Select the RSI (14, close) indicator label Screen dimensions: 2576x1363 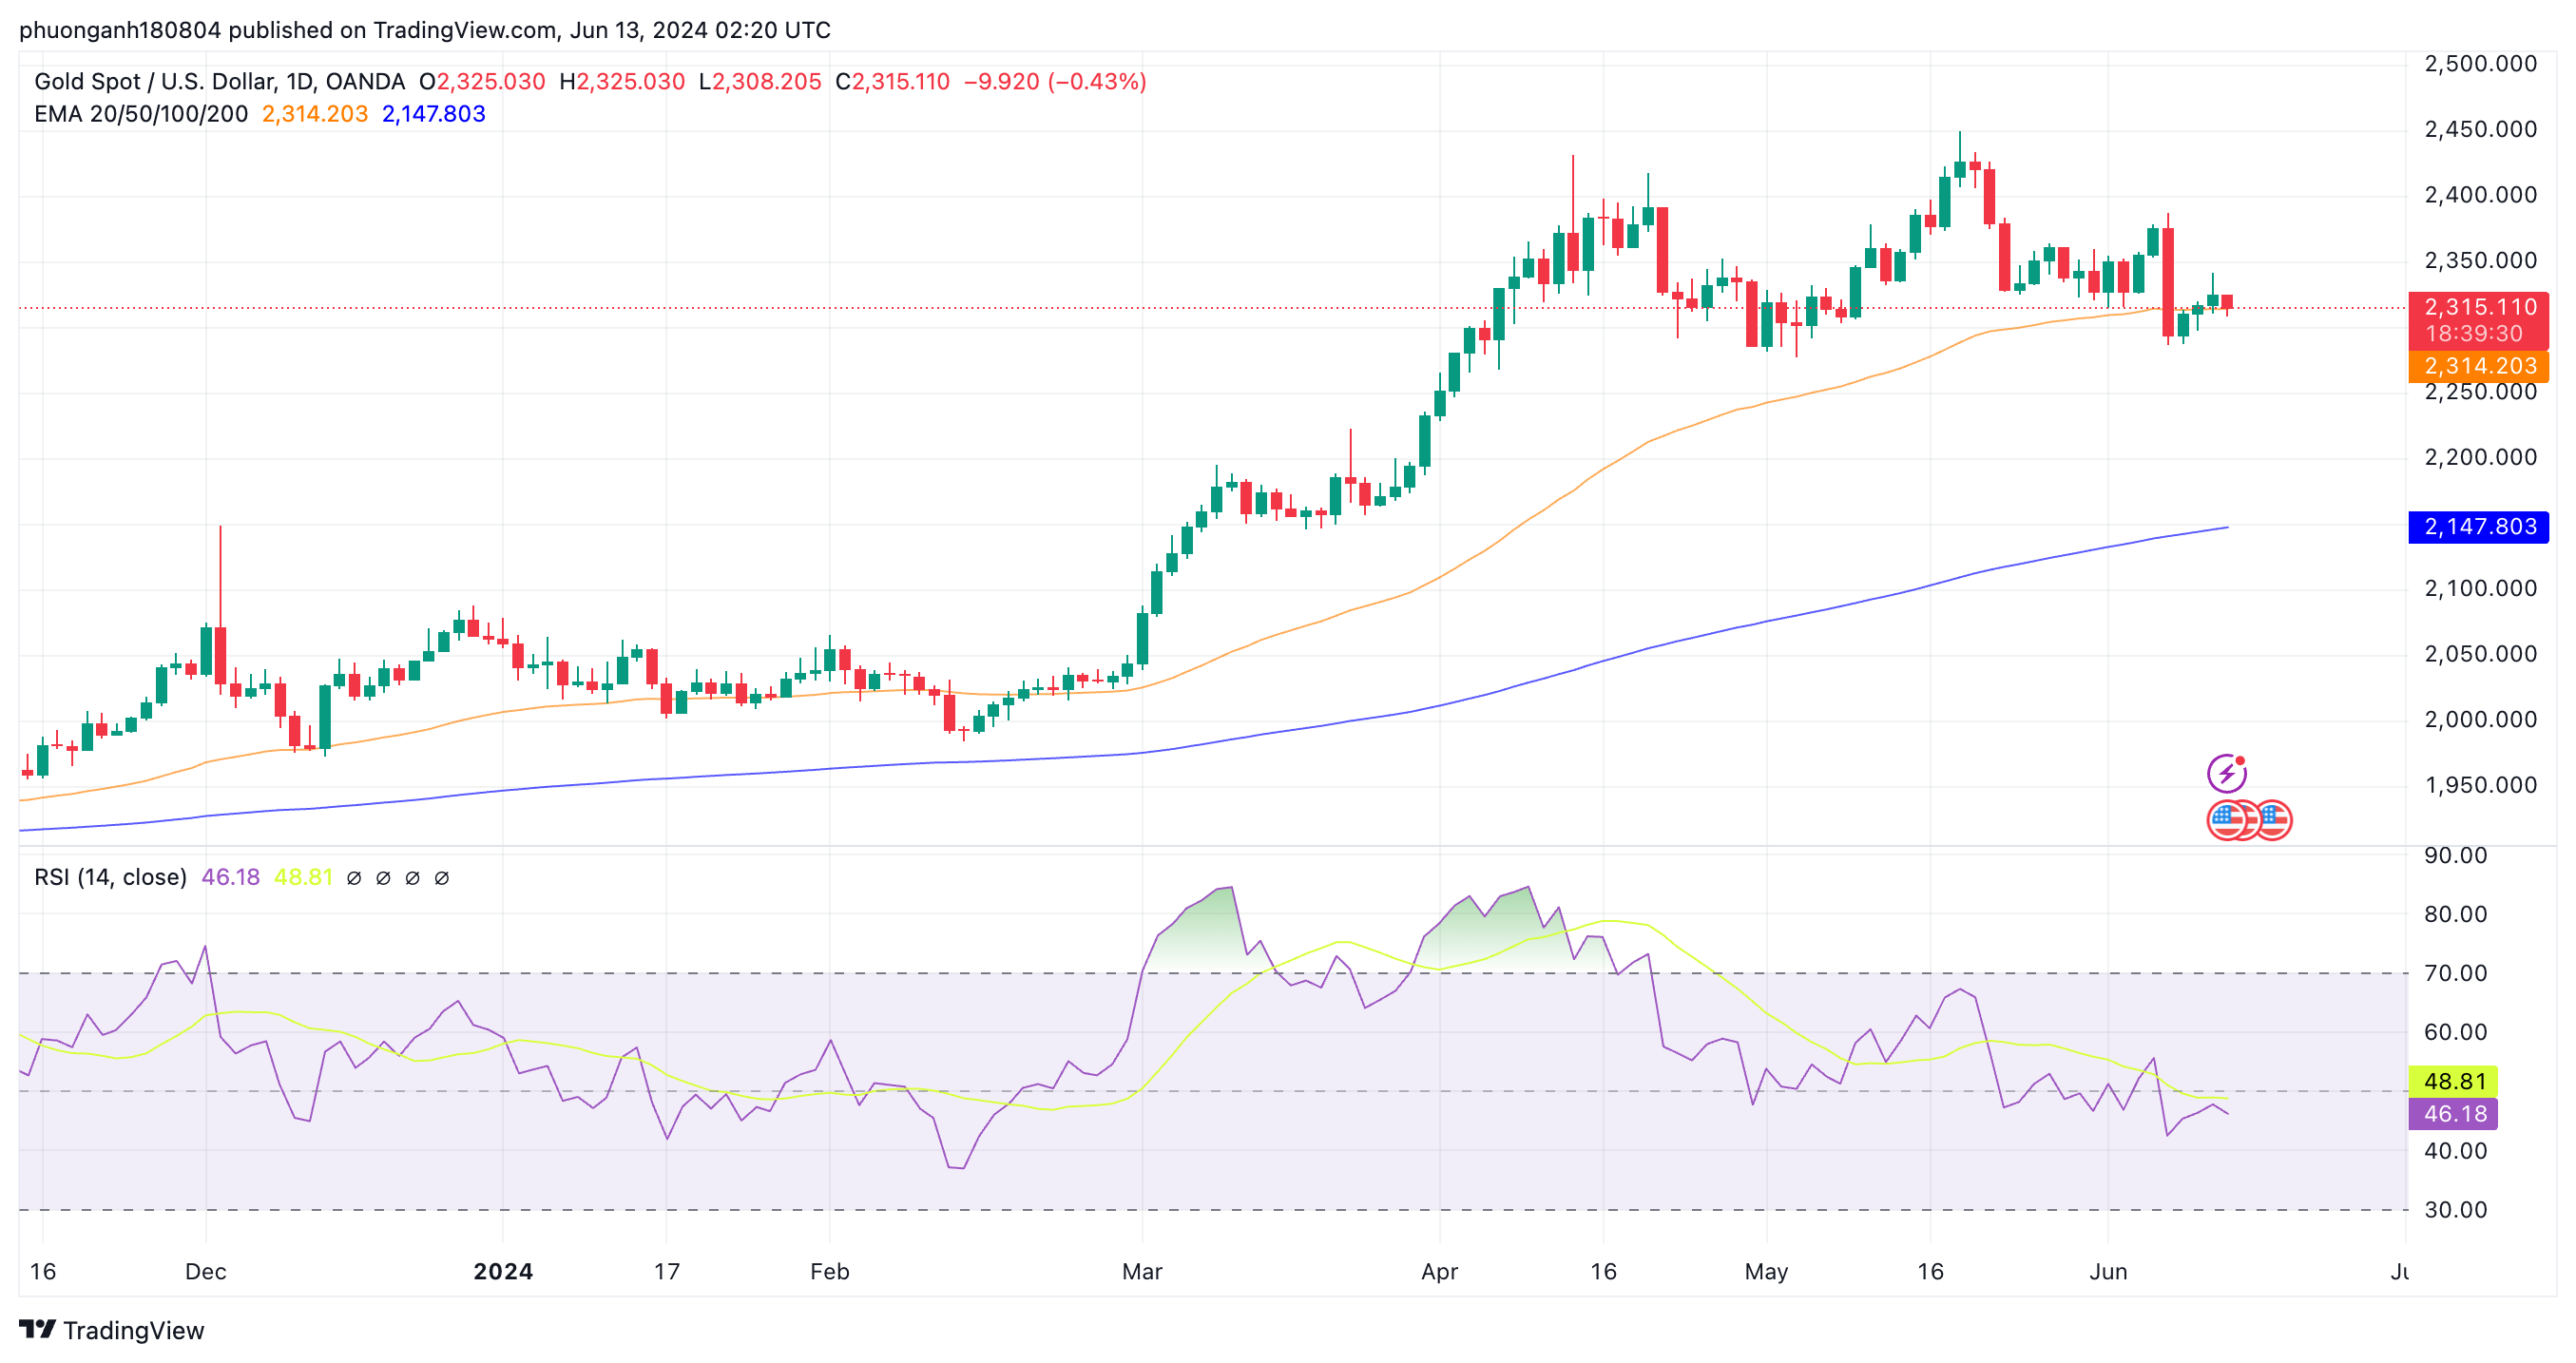(110, 877)
